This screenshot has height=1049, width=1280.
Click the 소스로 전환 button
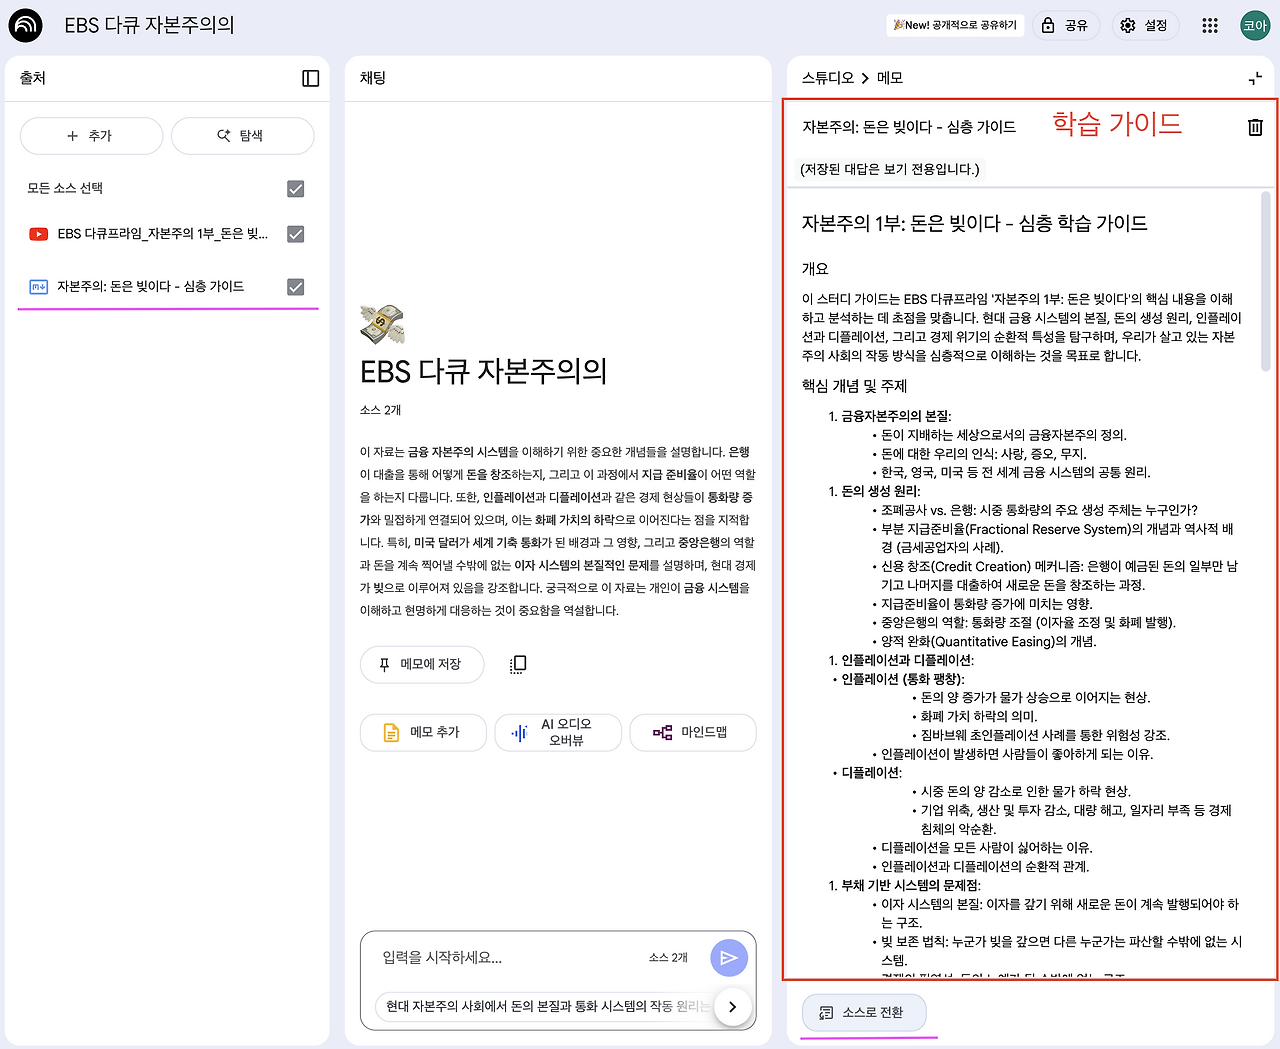coord(863,1012)
